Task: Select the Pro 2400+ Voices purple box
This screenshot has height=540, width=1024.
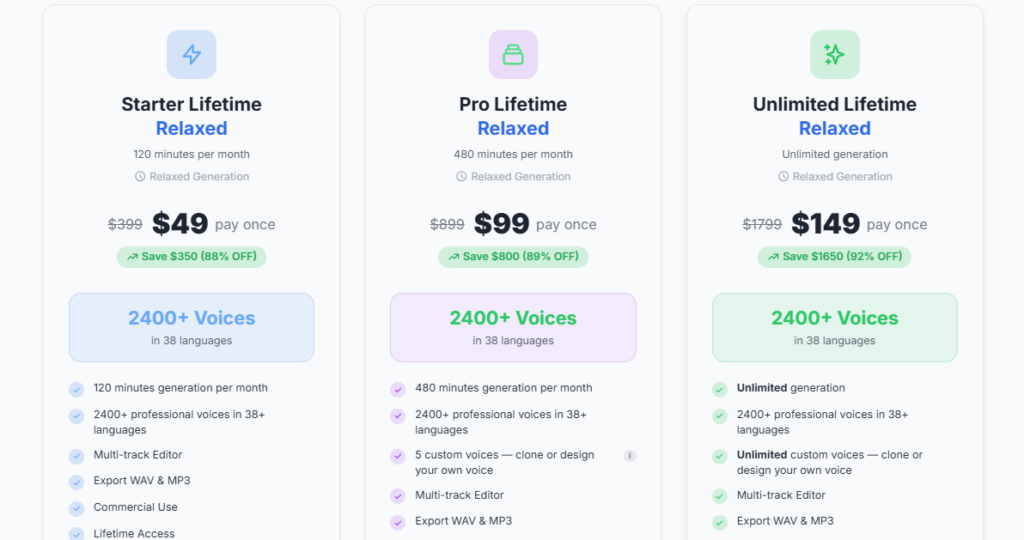Action: [513, 327]
